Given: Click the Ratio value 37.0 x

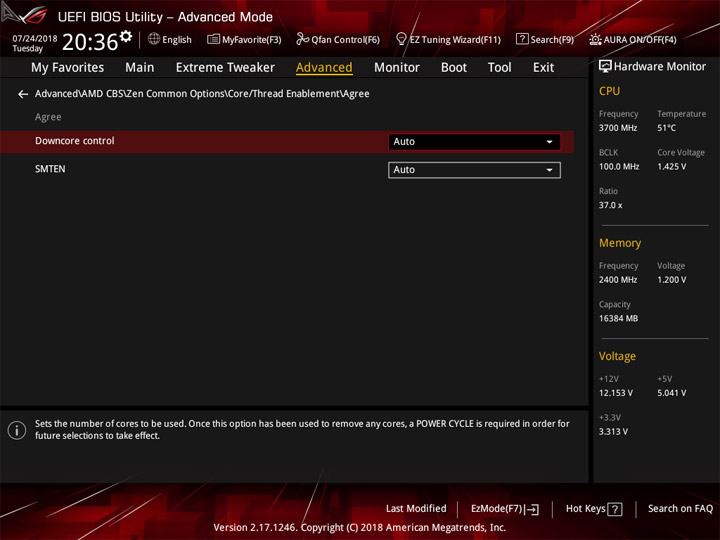Looking at the screenshot, I should [611, 205].
